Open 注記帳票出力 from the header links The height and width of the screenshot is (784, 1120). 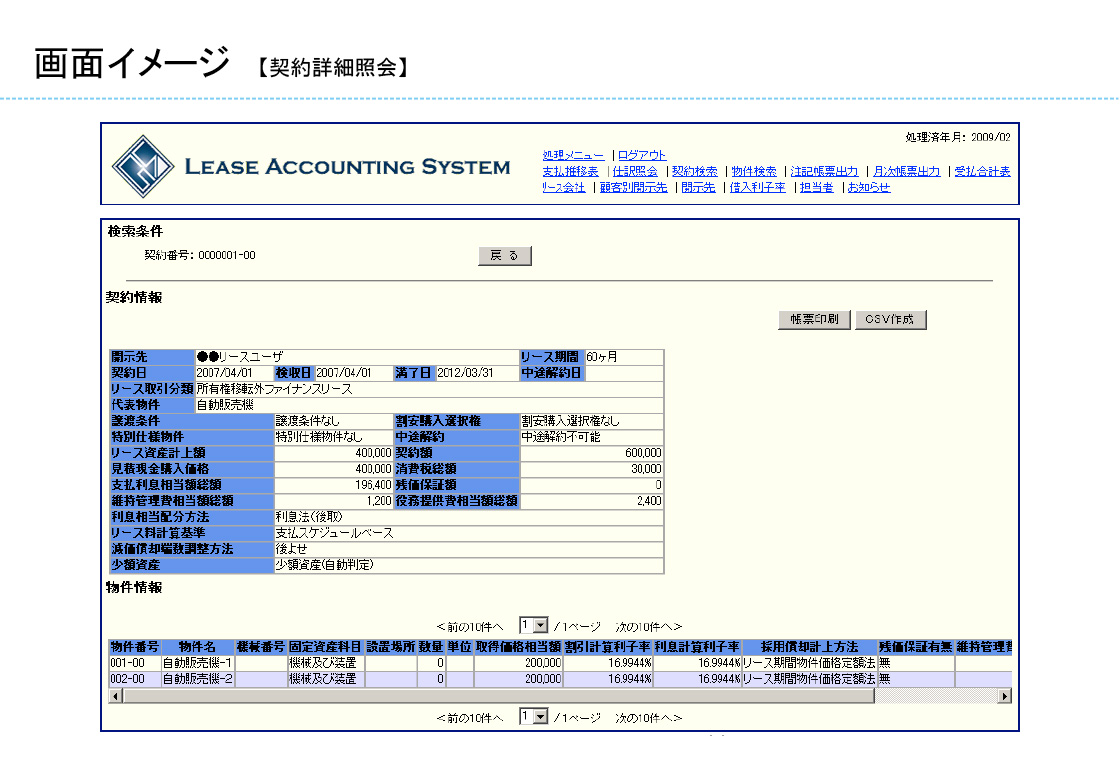824,171
